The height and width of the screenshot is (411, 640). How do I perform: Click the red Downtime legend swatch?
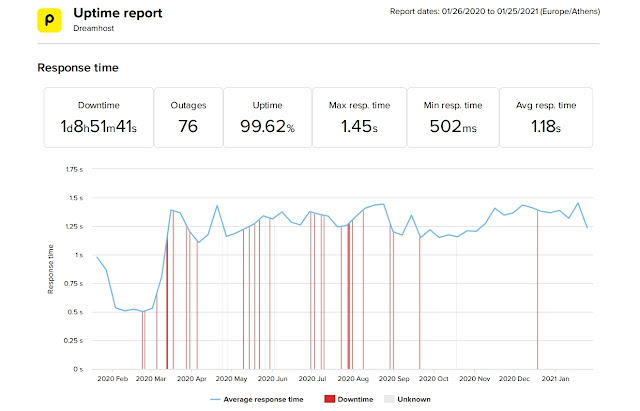click(329, 399)
